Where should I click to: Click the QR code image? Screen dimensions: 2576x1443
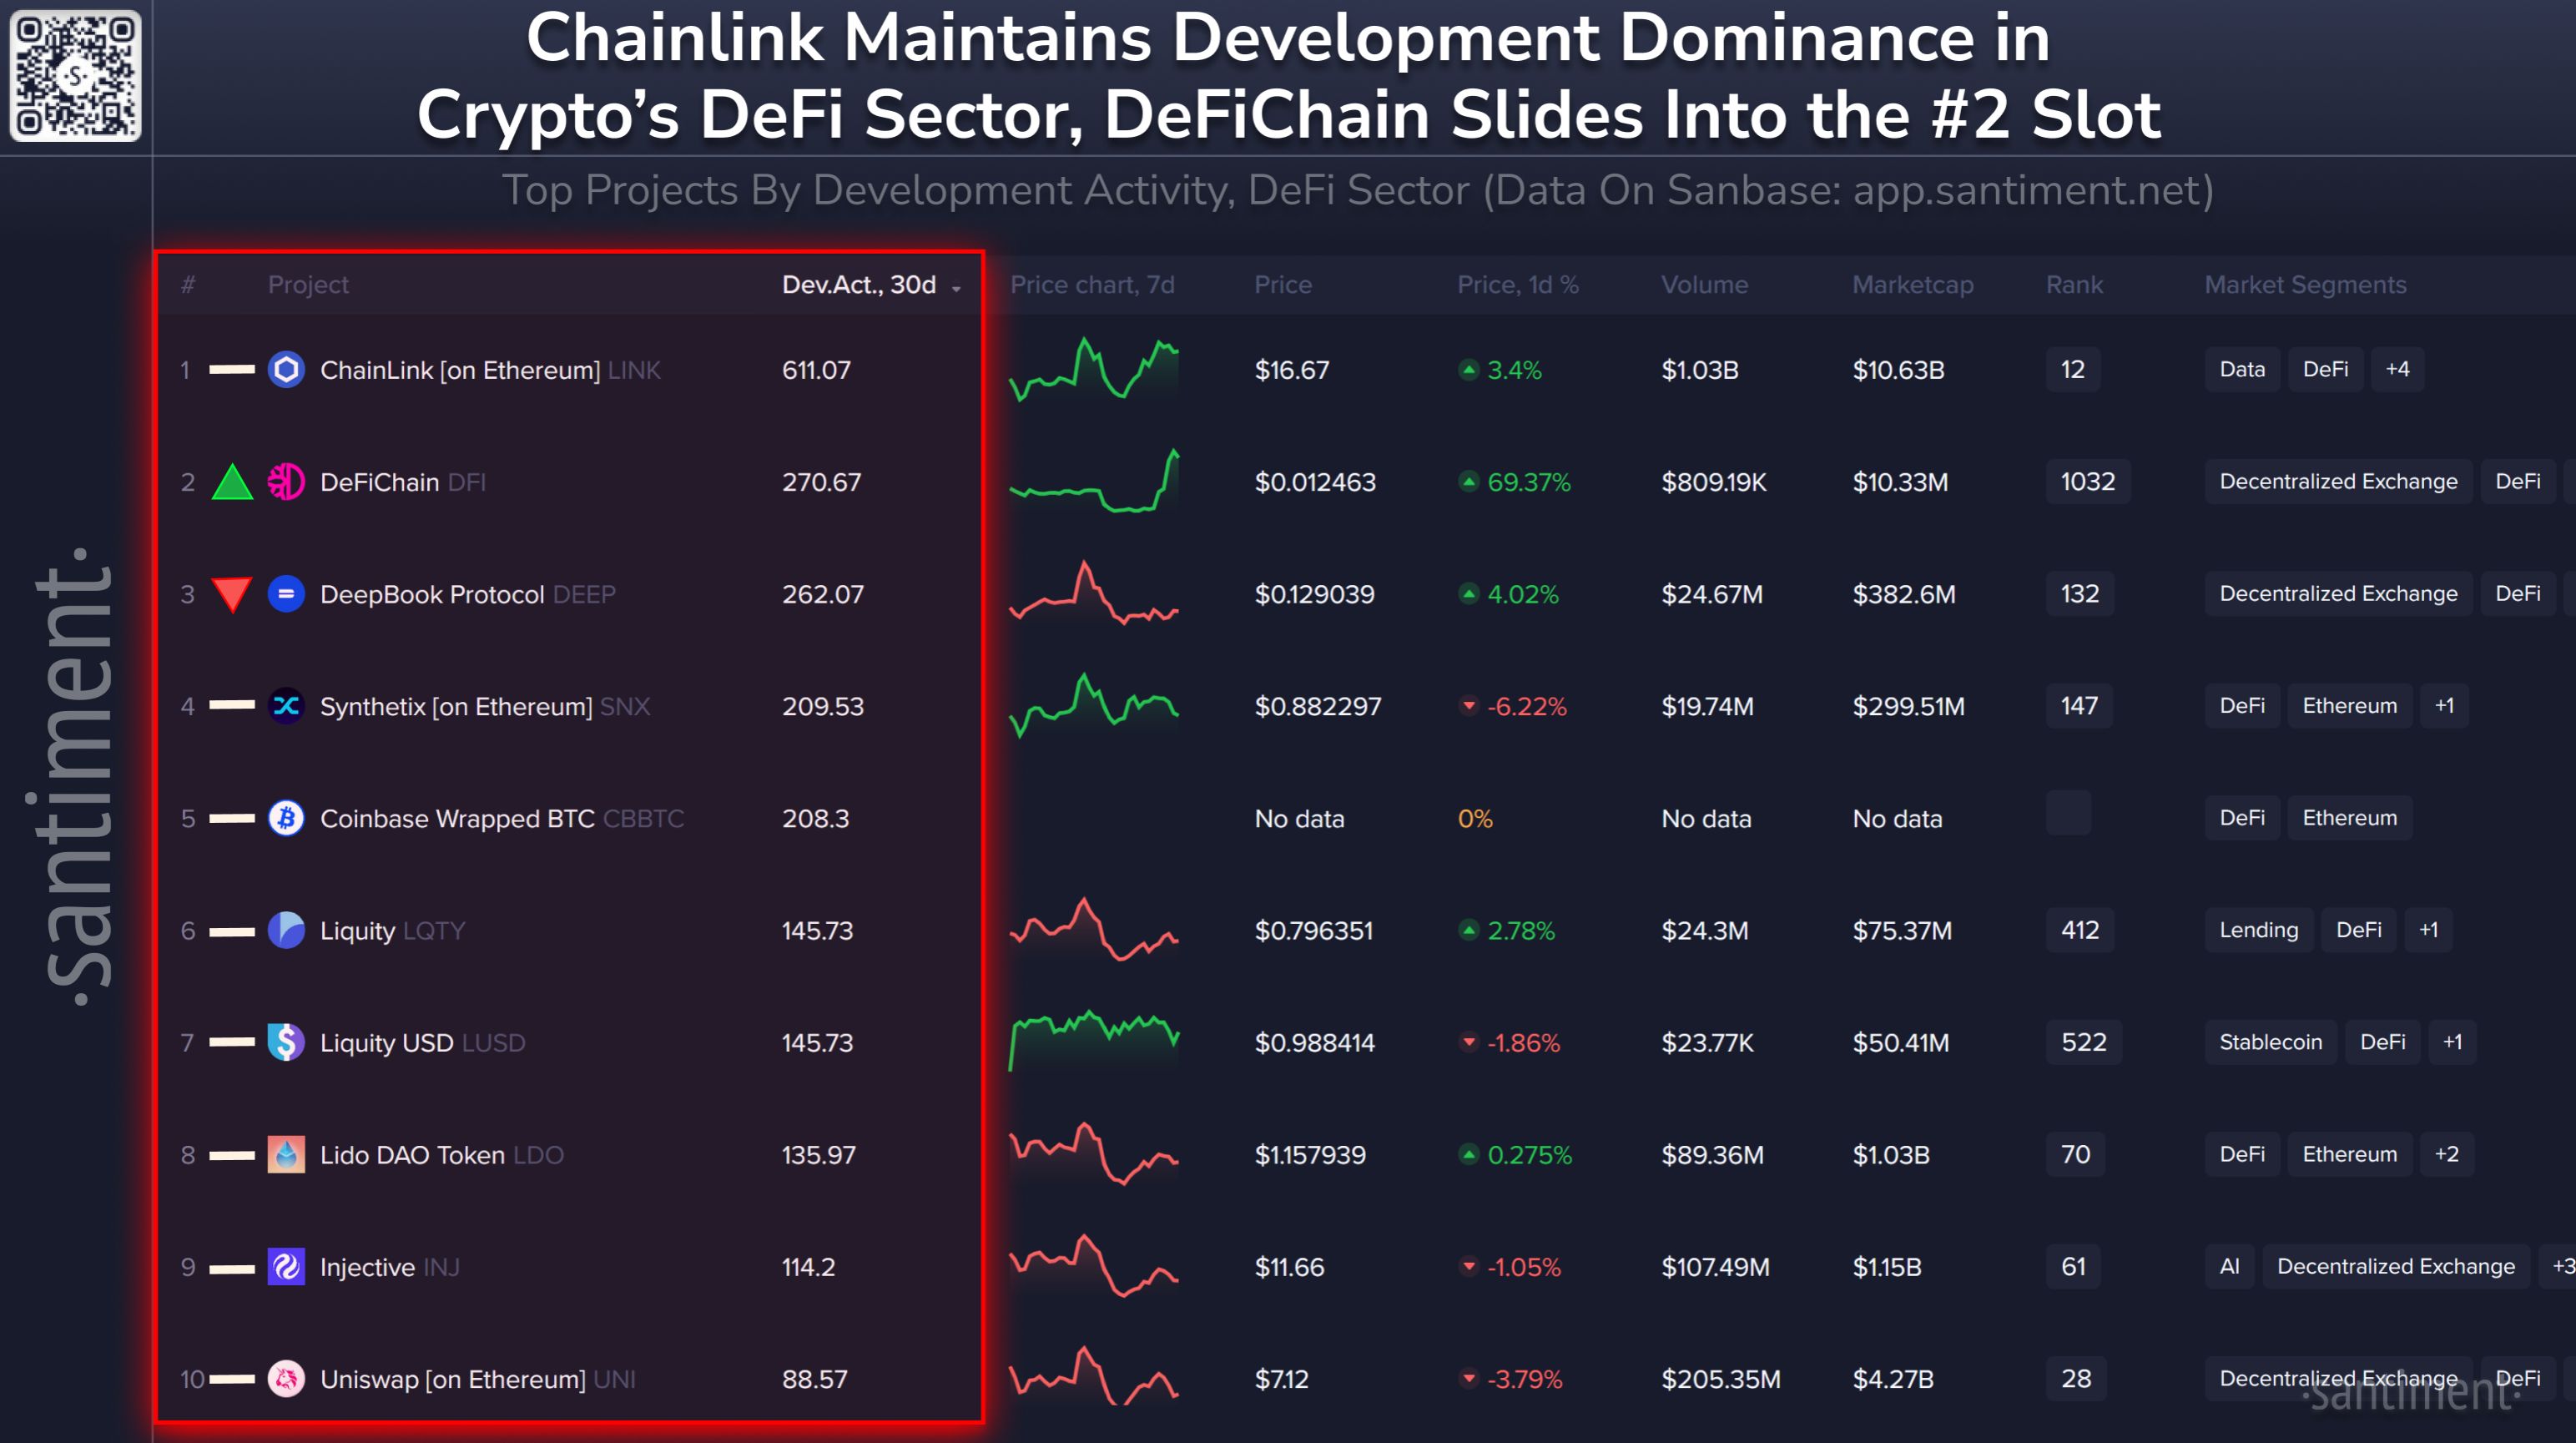click(75, 76)
